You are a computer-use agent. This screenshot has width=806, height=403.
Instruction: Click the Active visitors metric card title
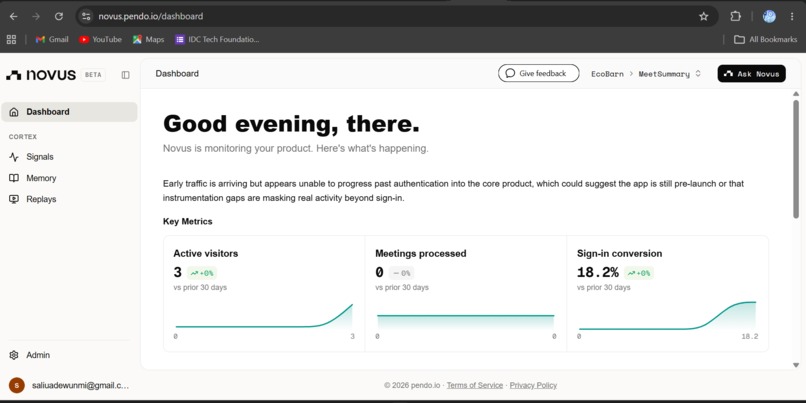(206, 253)
